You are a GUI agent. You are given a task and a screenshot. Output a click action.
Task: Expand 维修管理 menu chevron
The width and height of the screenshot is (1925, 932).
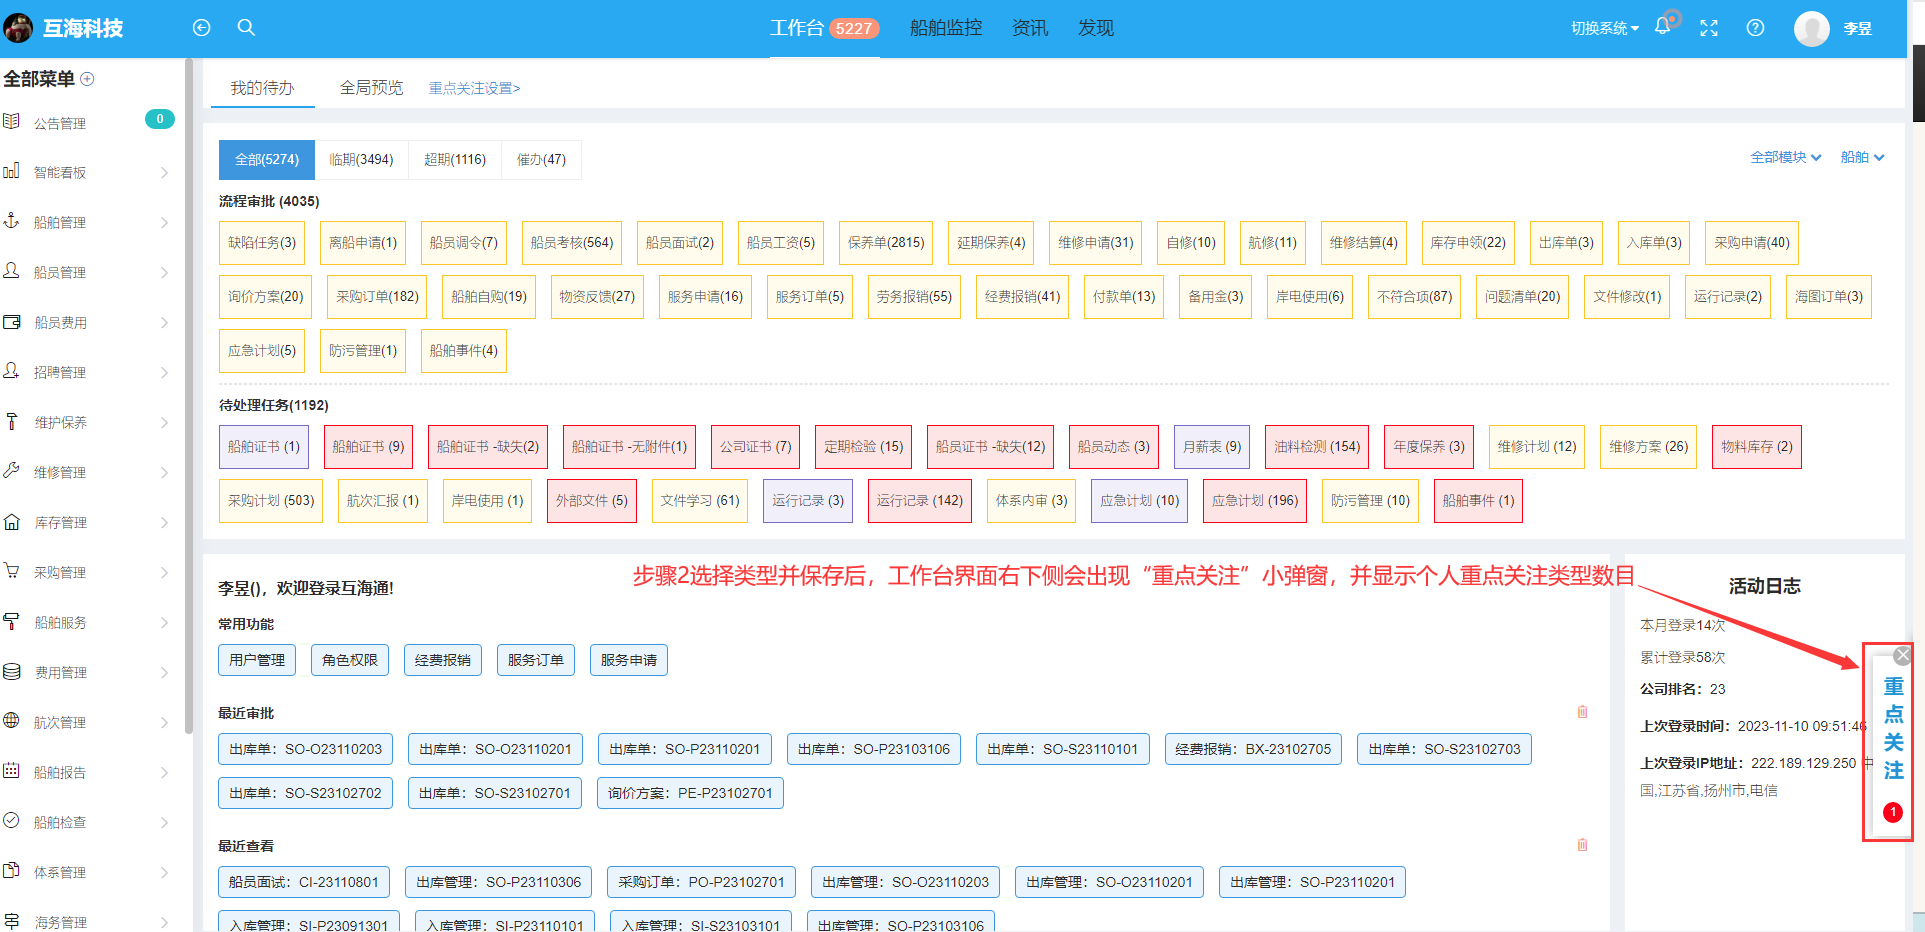point(164,473)
